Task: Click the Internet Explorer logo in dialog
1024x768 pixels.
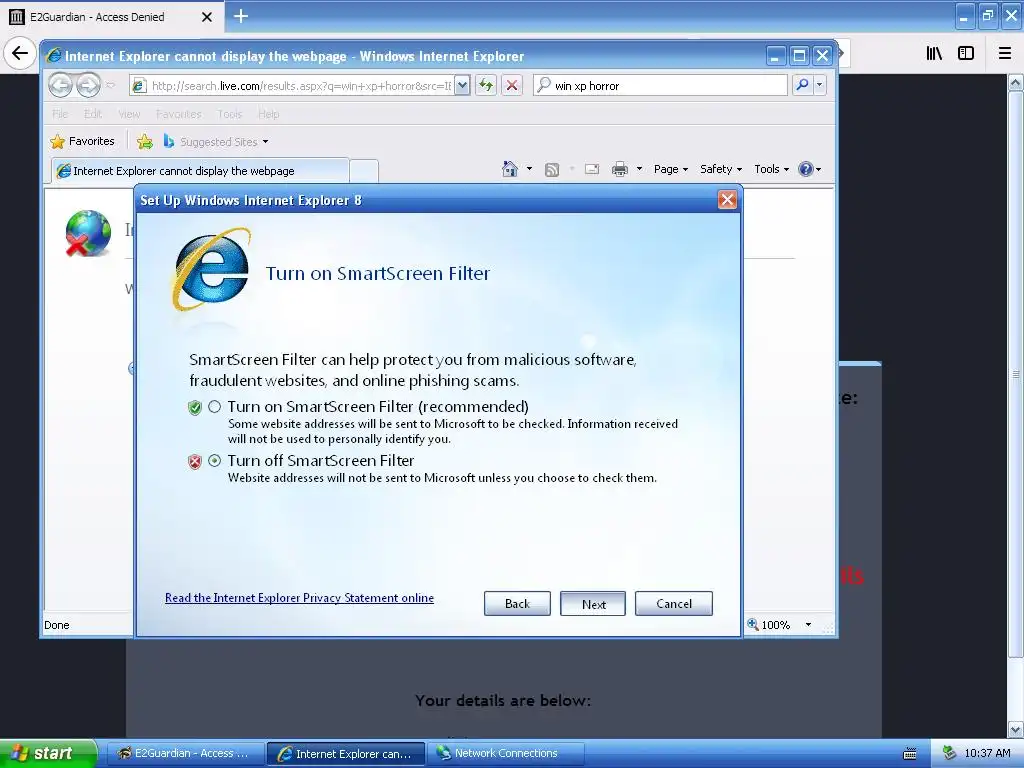Action: (x=211, y=269)
